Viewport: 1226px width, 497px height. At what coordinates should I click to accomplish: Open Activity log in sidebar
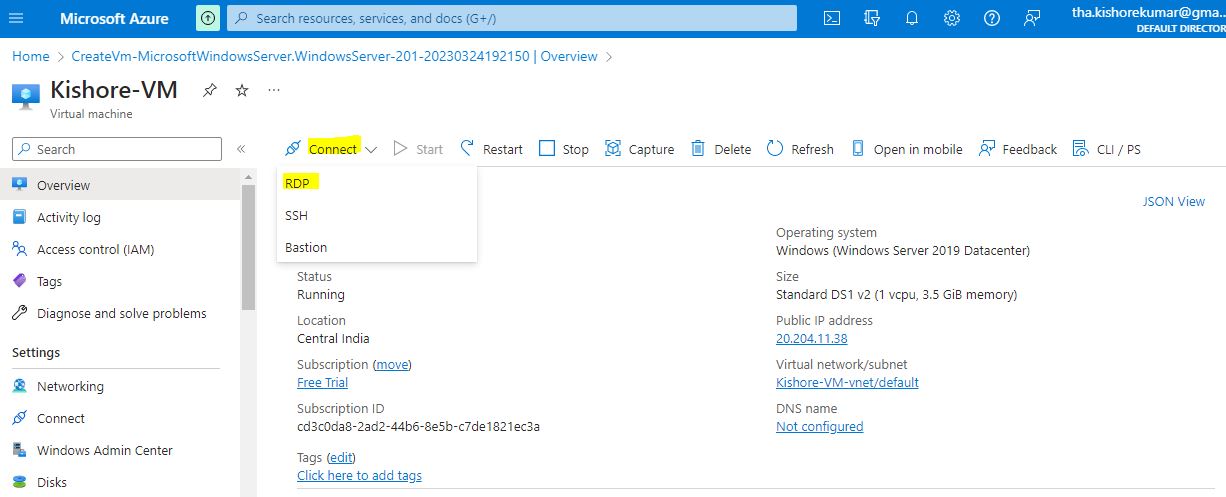[69, 217]
